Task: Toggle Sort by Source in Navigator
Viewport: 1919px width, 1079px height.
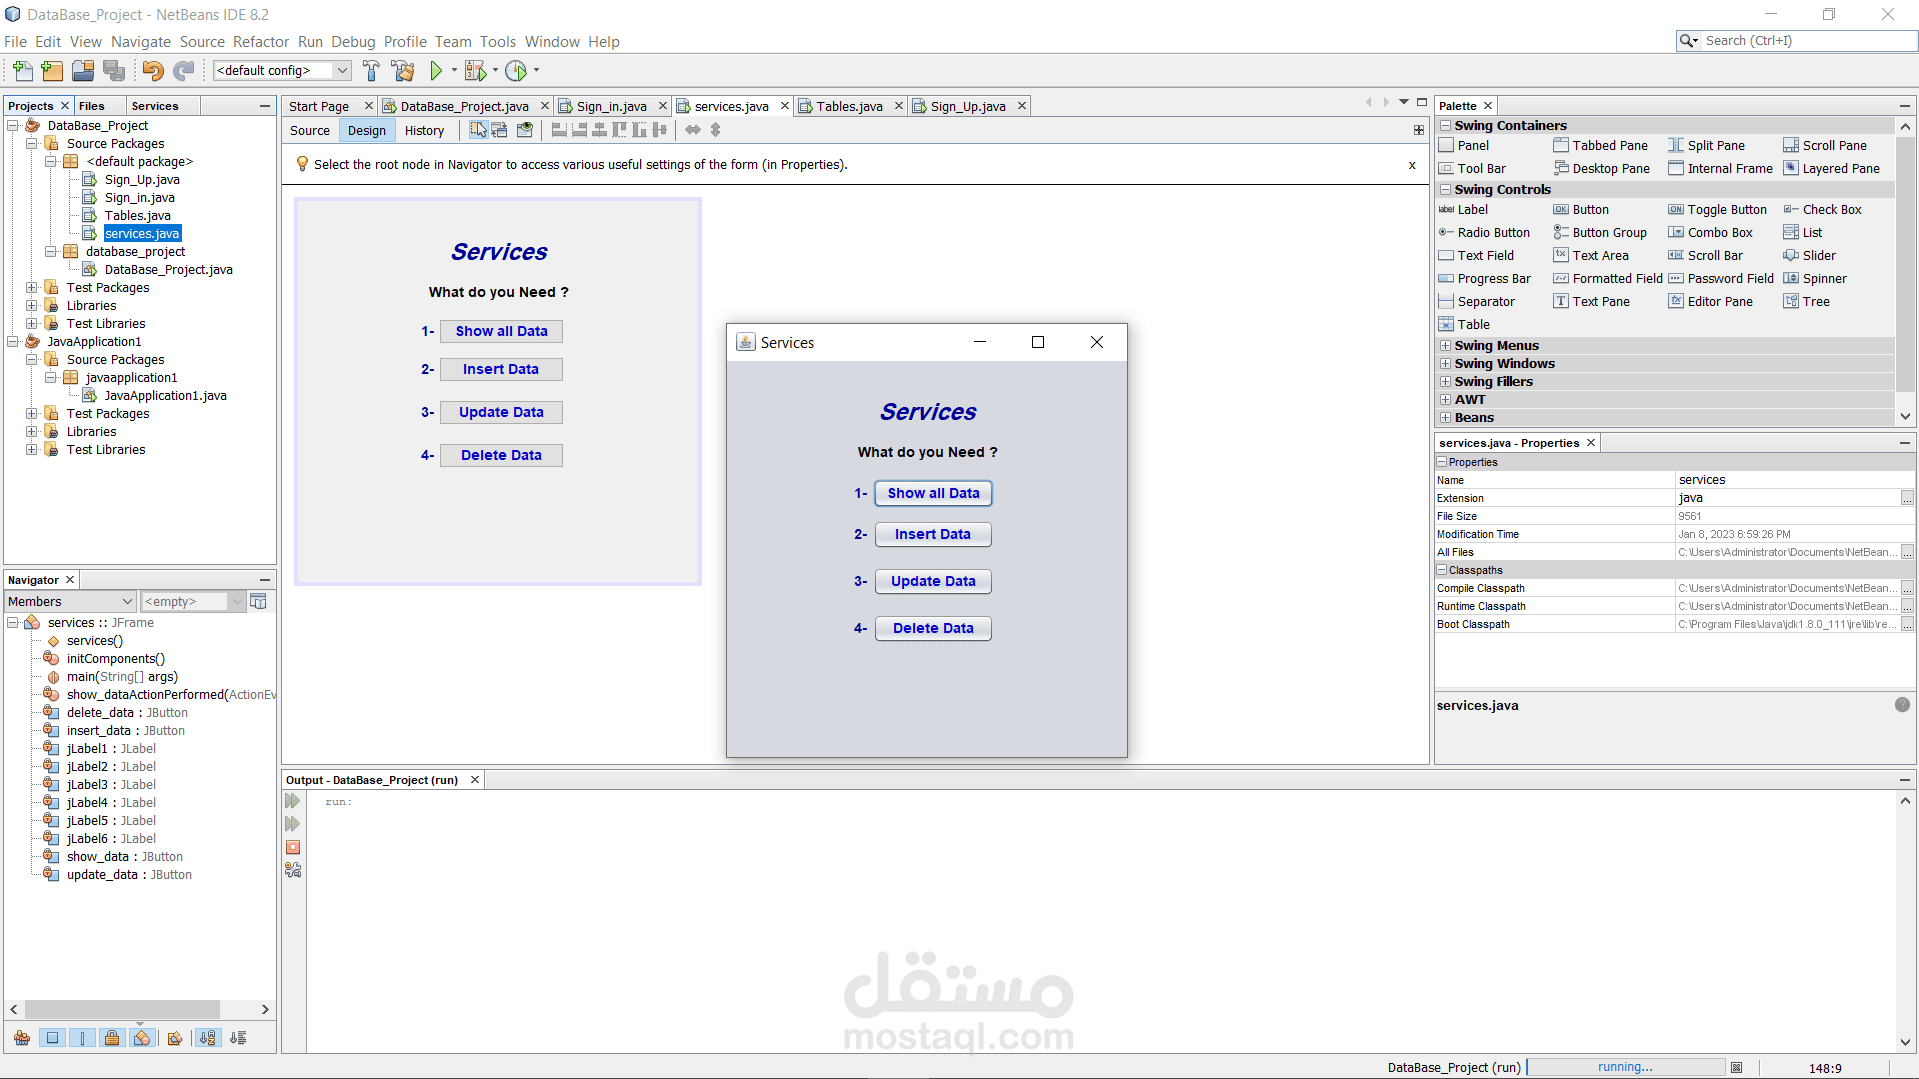Action: click(x=238, y=1038)
